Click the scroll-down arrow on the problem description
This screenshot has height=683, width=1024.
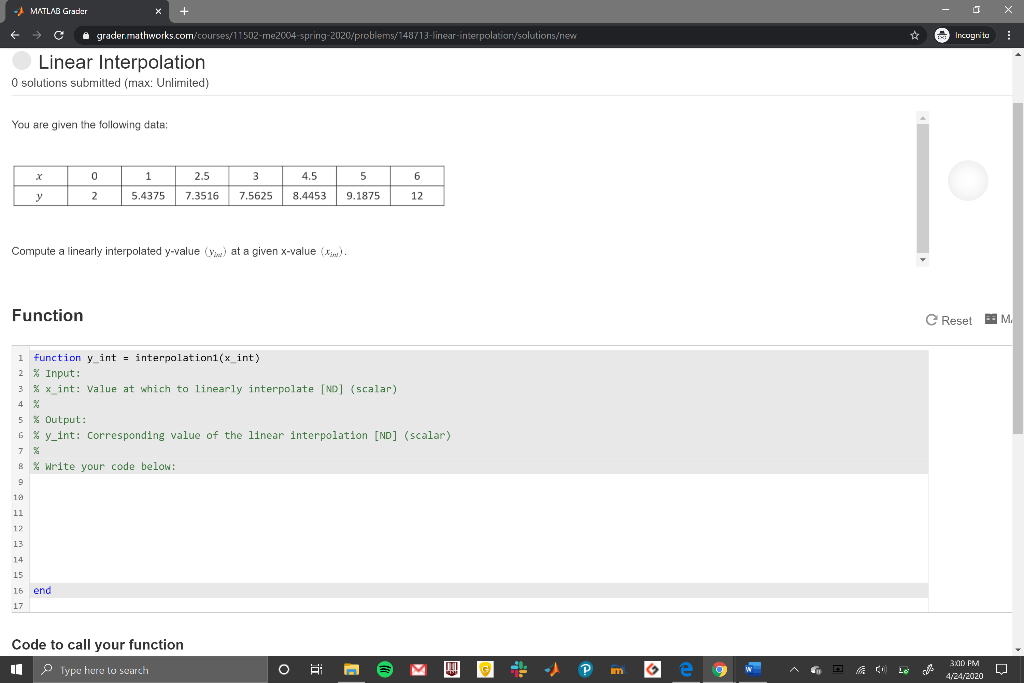point(922,259)
